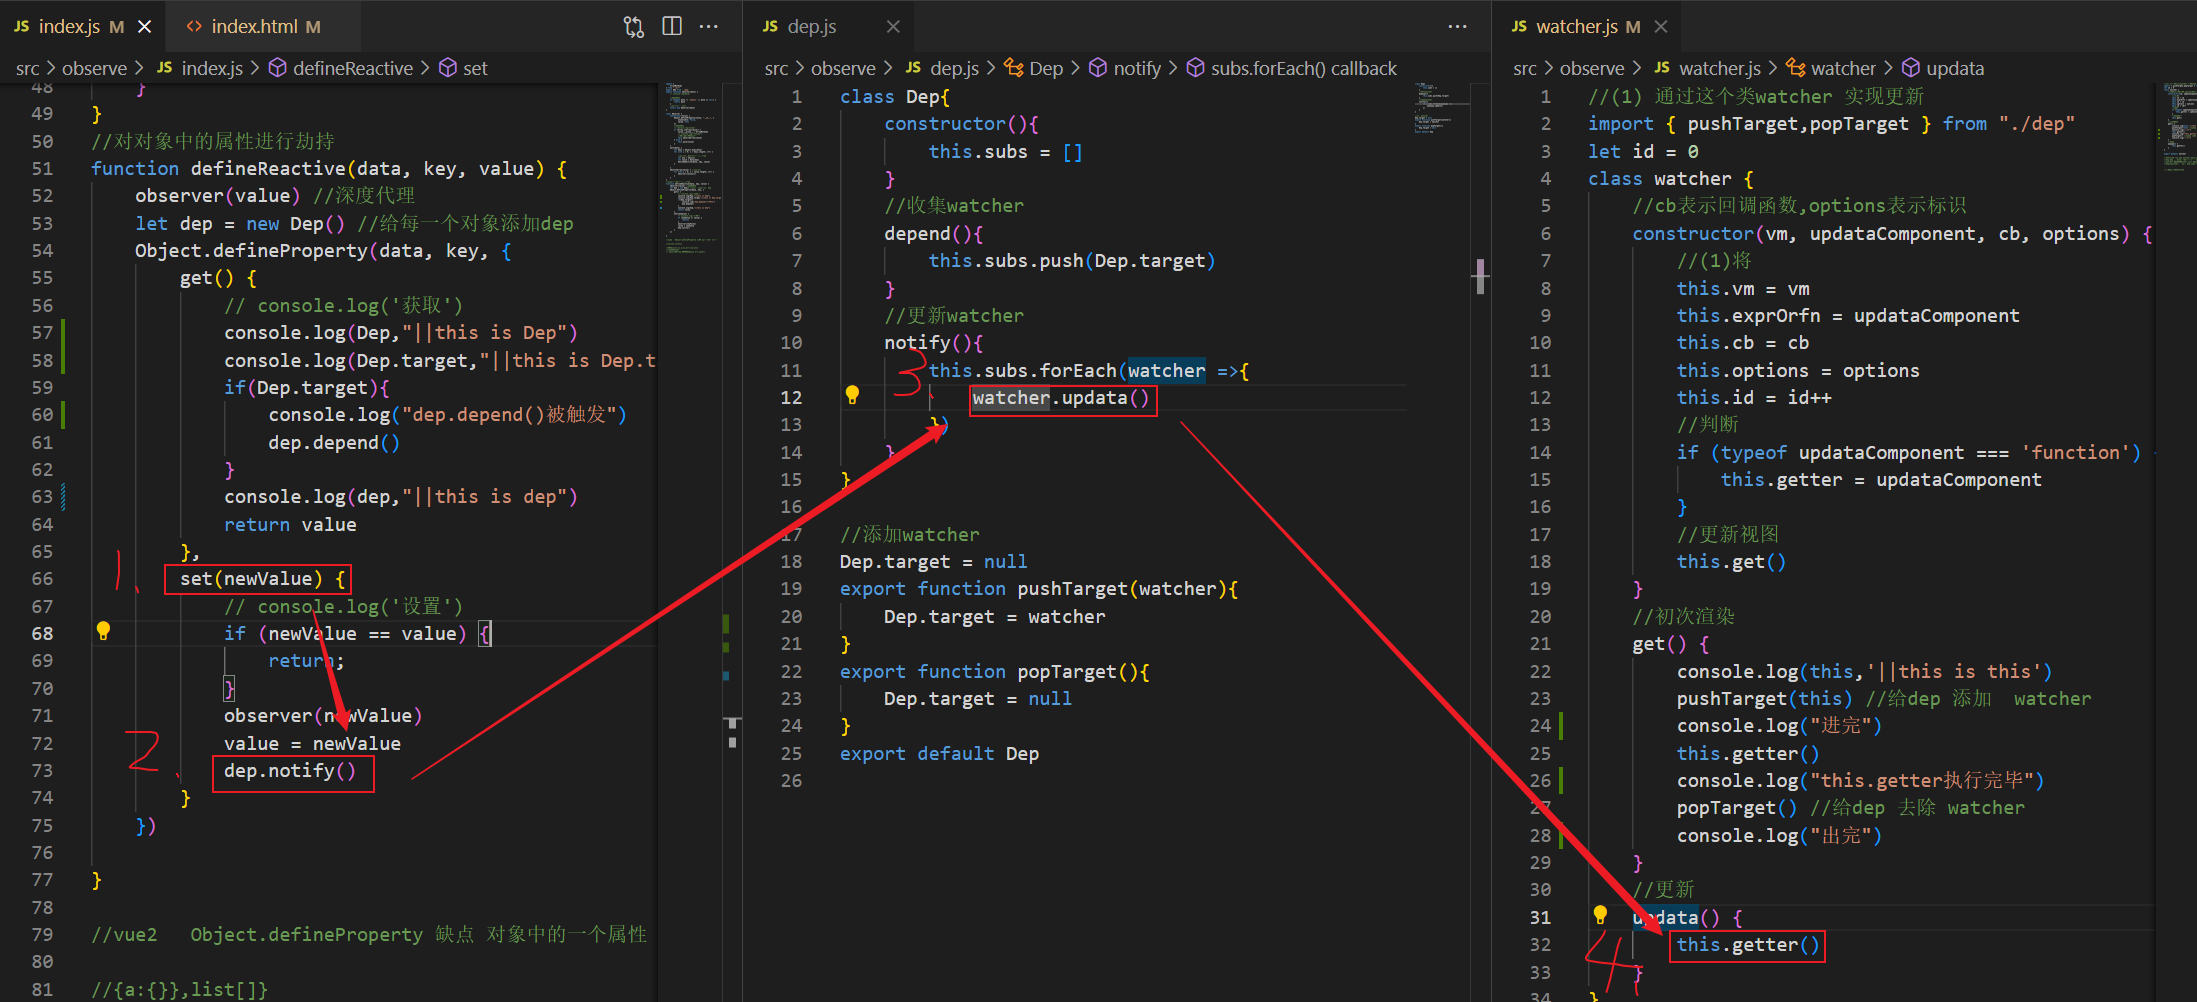The height and width of the screenshot is (1002, 2197).
Task: Click 'watcher' class breadcrumb in watcher.js
Action: click(x=1843, y=69)
